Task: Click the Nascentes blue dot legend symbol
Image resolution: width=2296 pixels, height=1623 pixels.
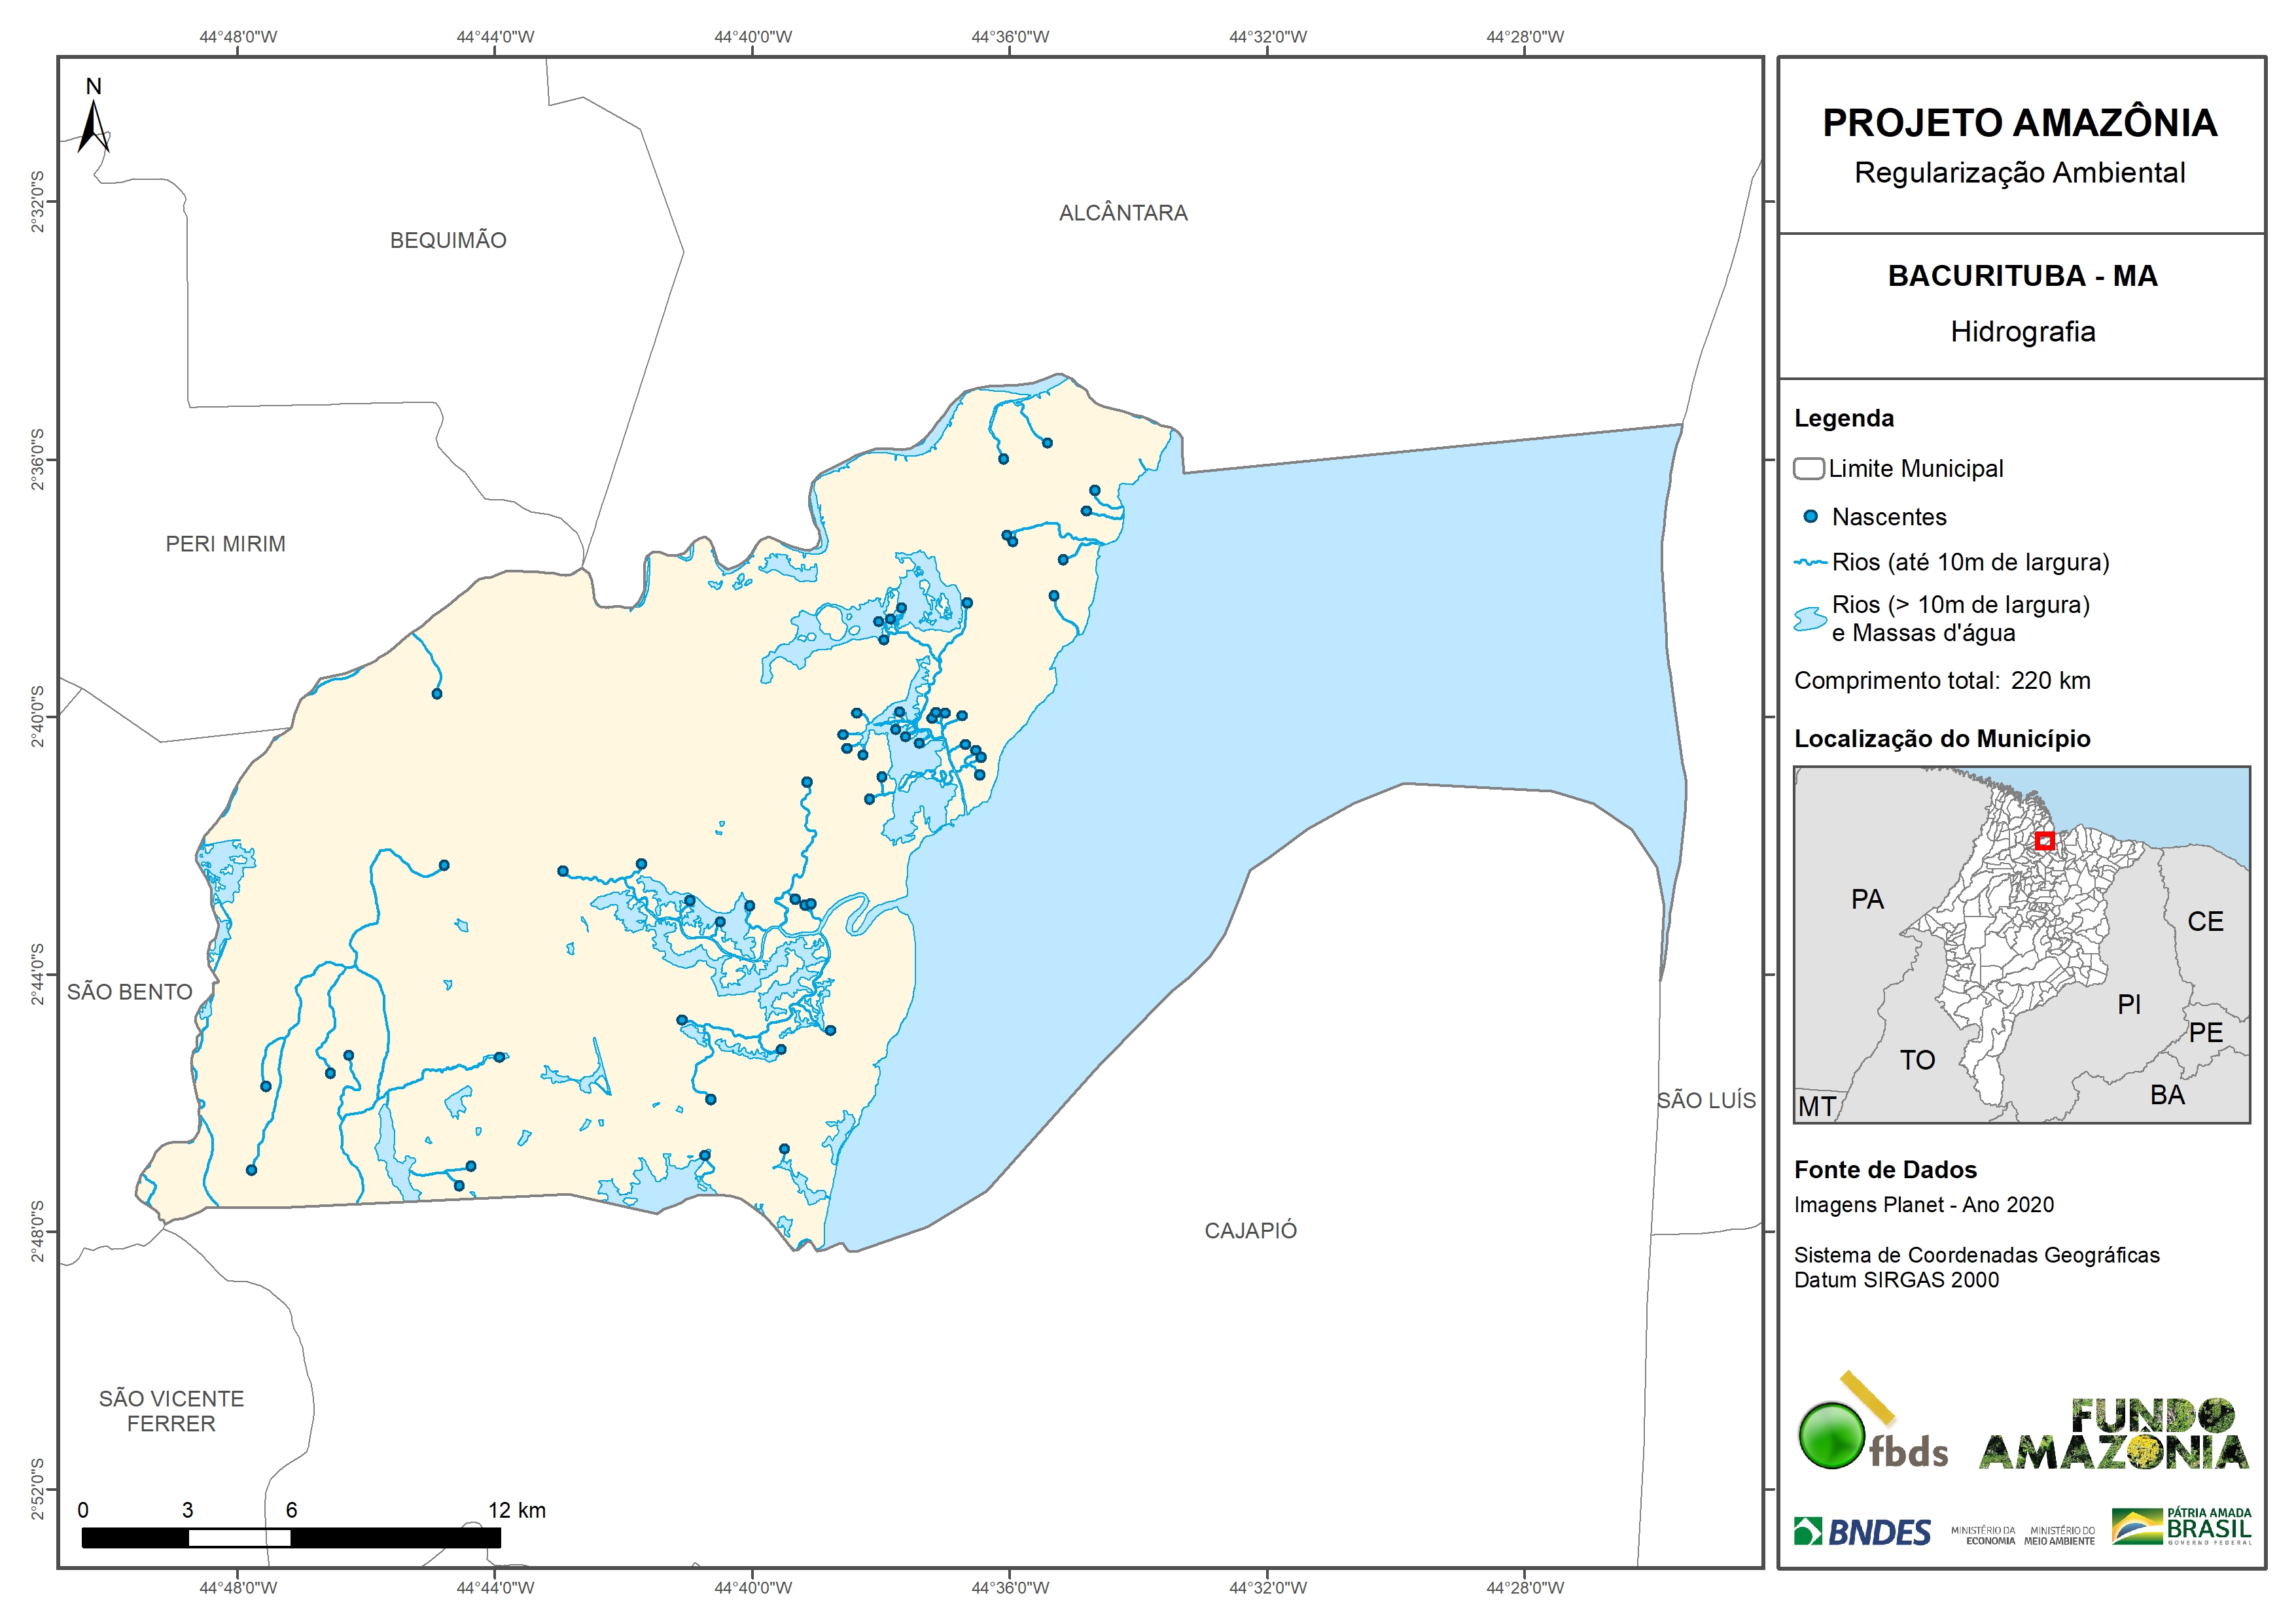Action: 1810,517
